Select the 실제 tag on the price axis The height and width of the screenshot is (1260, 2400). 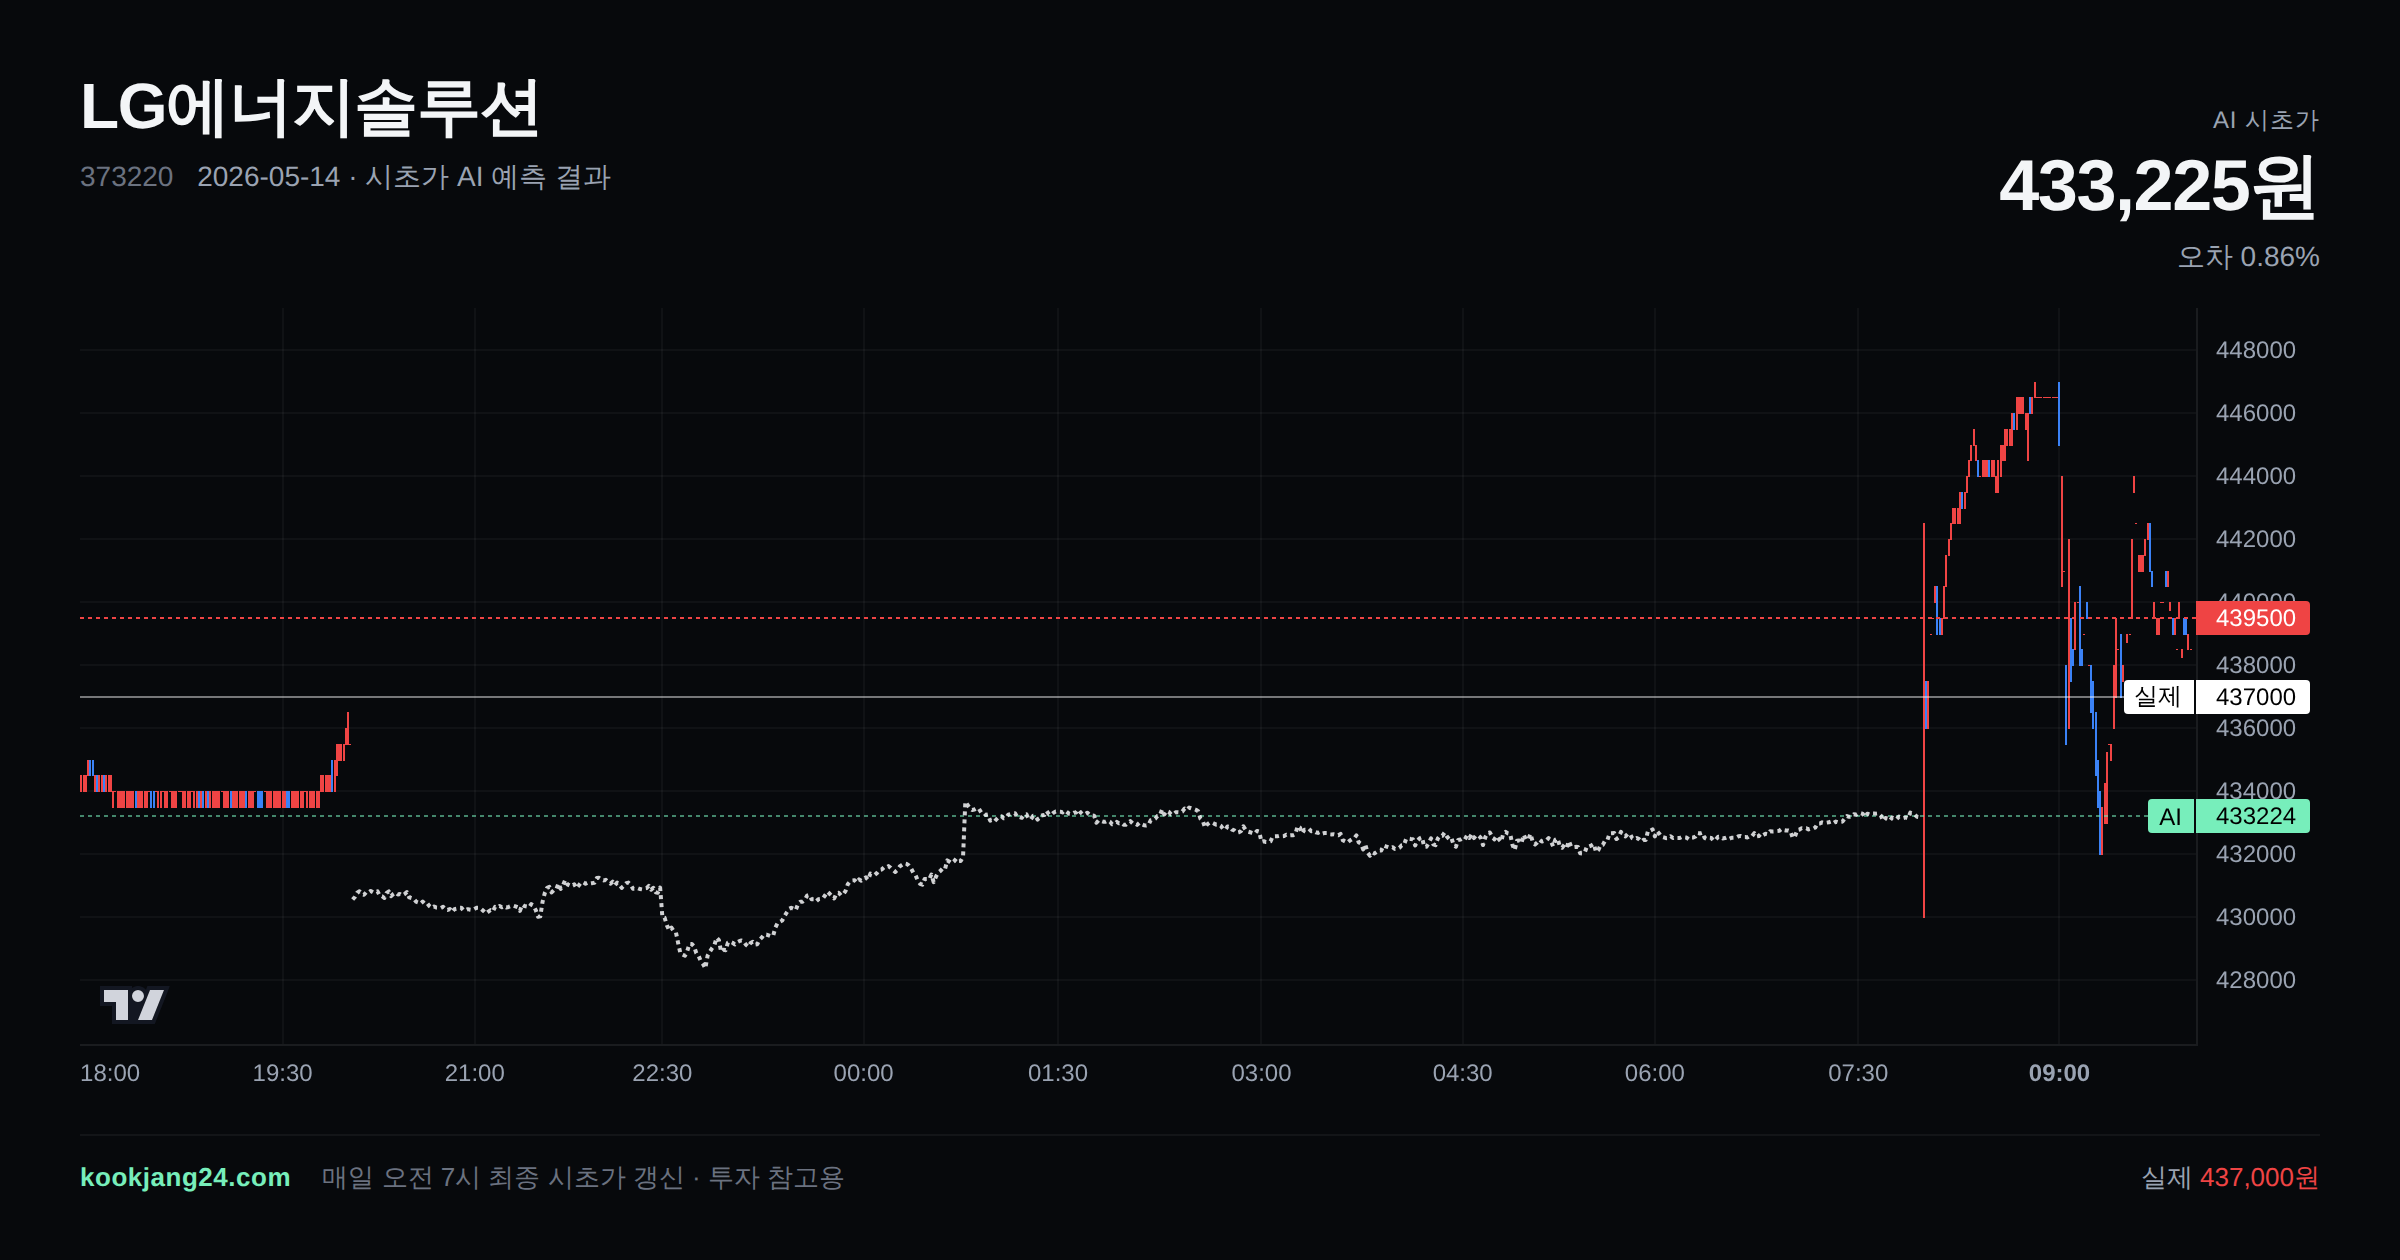click(2158, 697)
